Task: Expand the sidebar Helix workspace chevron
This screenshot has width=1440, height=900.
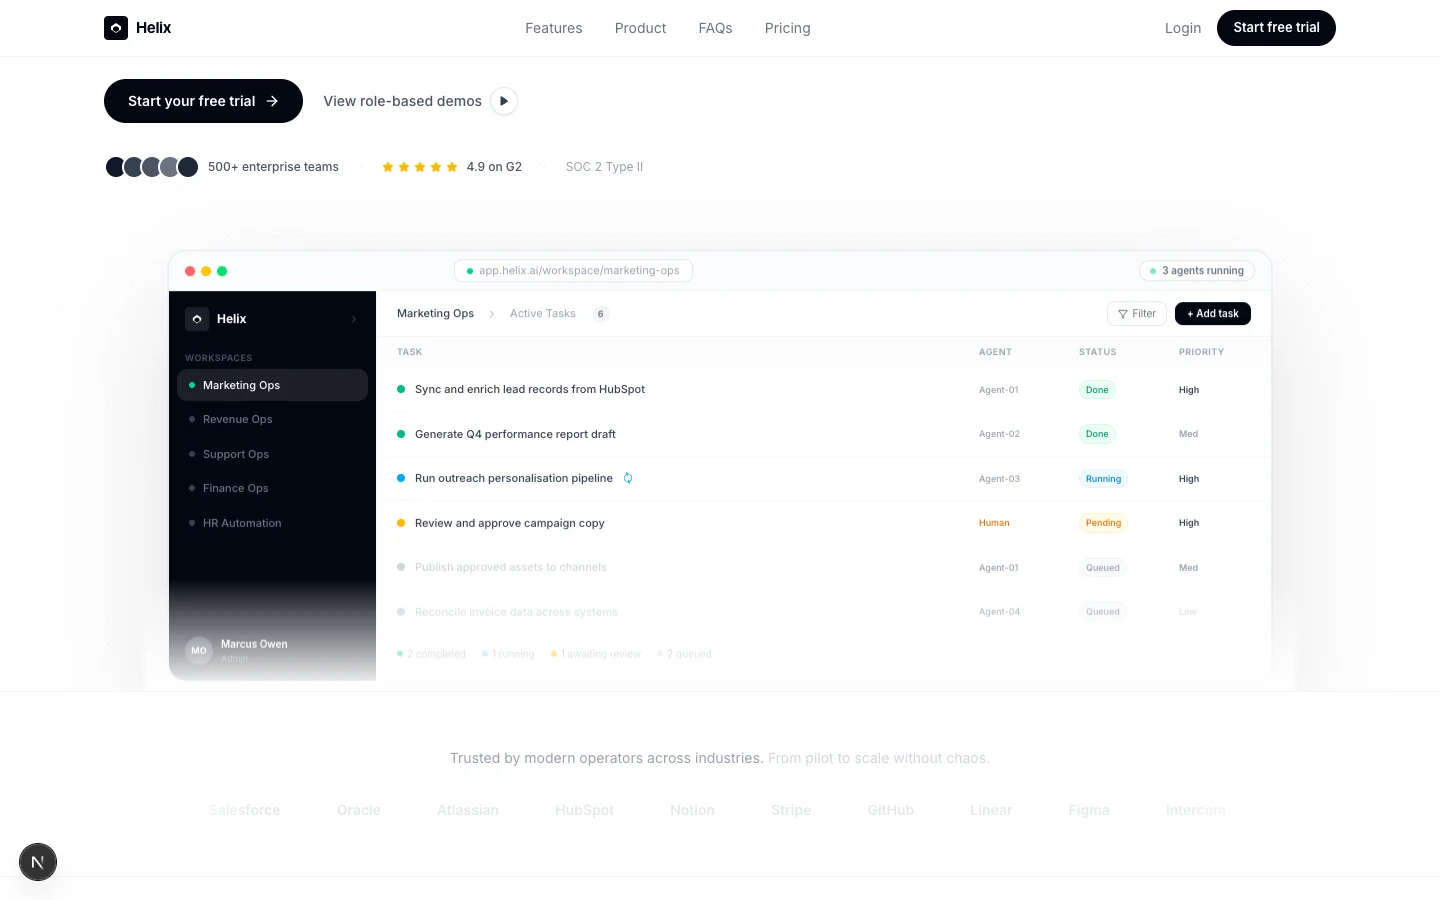Action: click(354, 319)
